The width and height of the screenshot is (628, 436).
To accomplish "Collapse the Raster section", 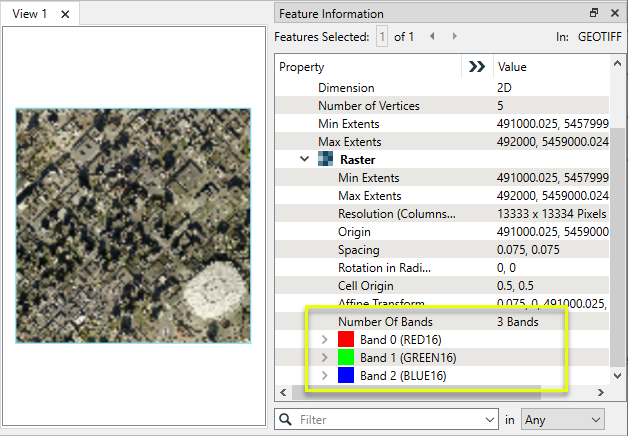I will 304,160.
